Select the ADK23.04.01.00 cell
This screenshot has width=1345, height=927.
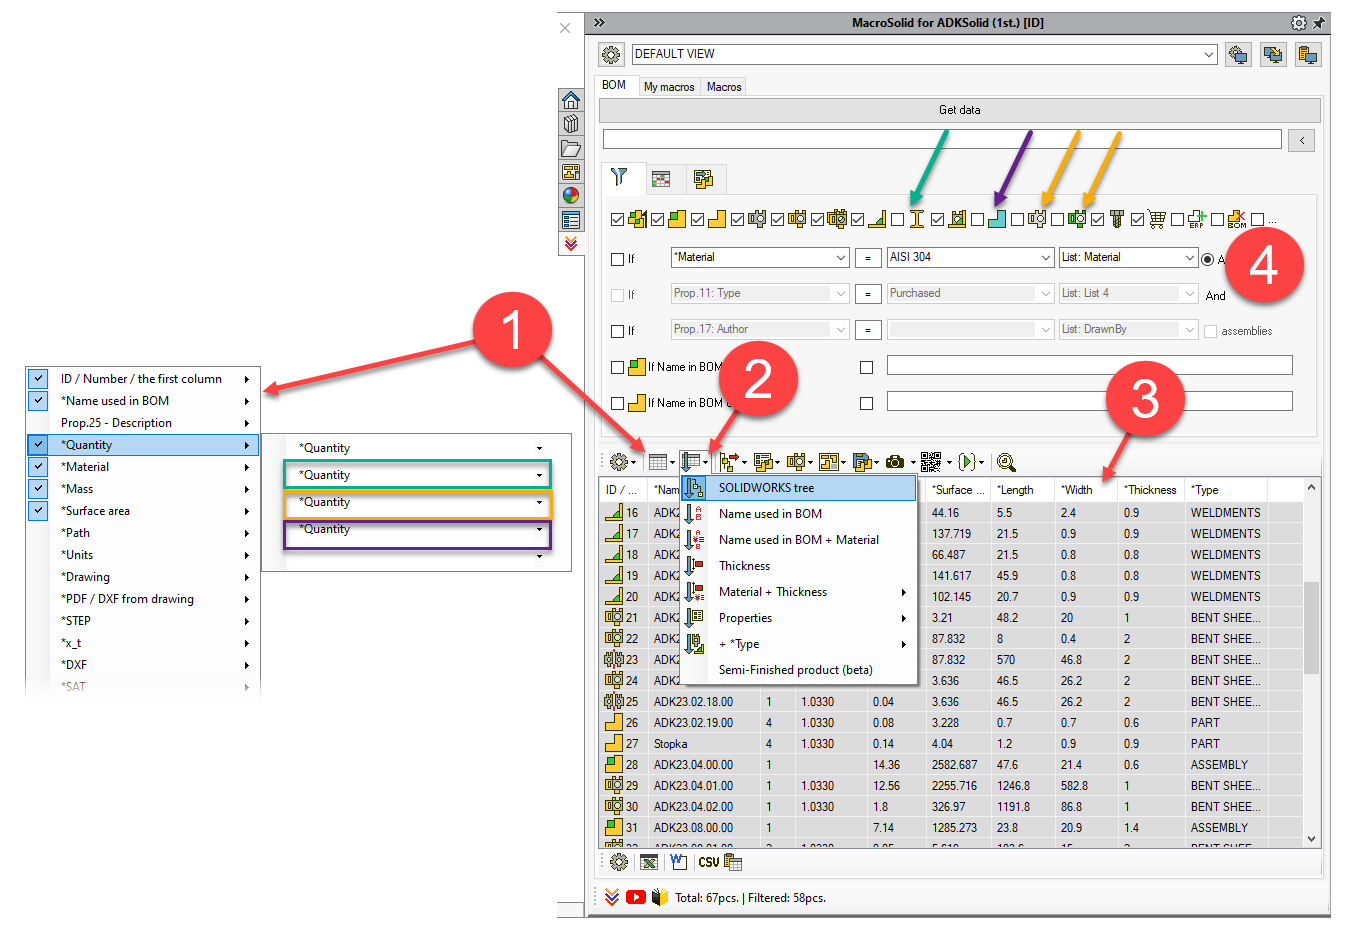coord(705,786)
